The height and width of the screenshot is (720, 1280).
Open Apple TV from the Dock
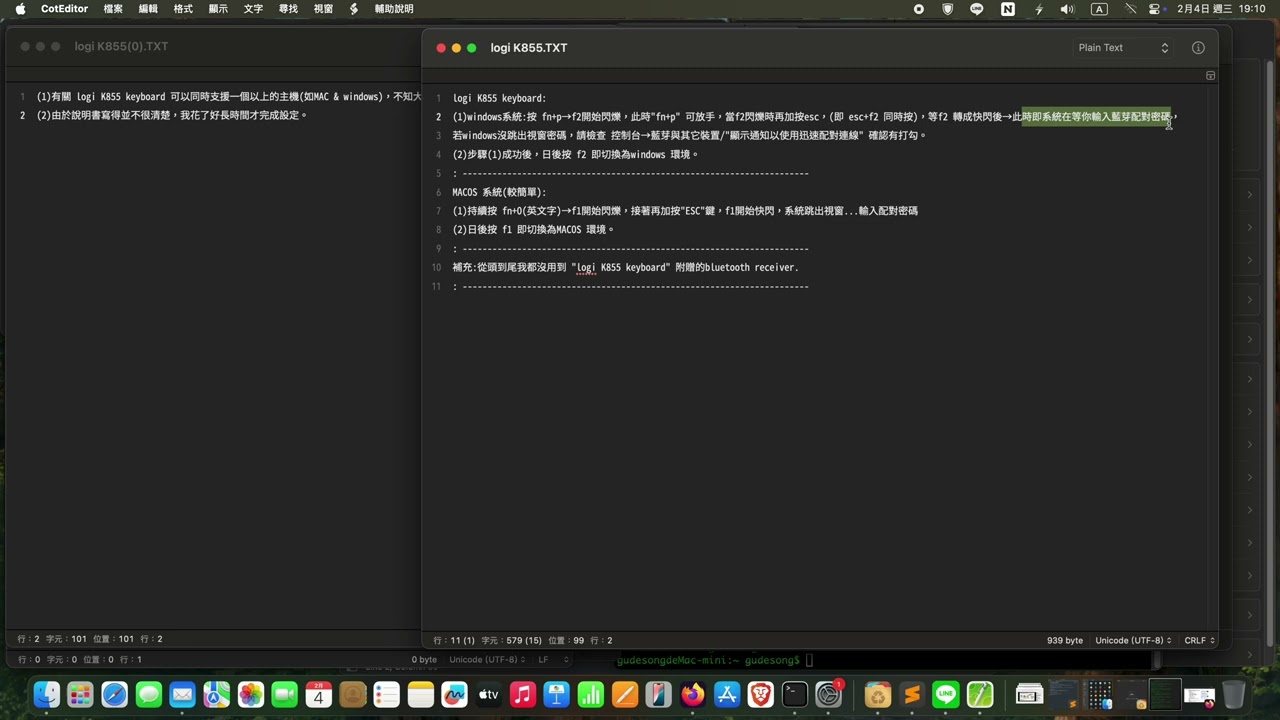coord(488,694)
